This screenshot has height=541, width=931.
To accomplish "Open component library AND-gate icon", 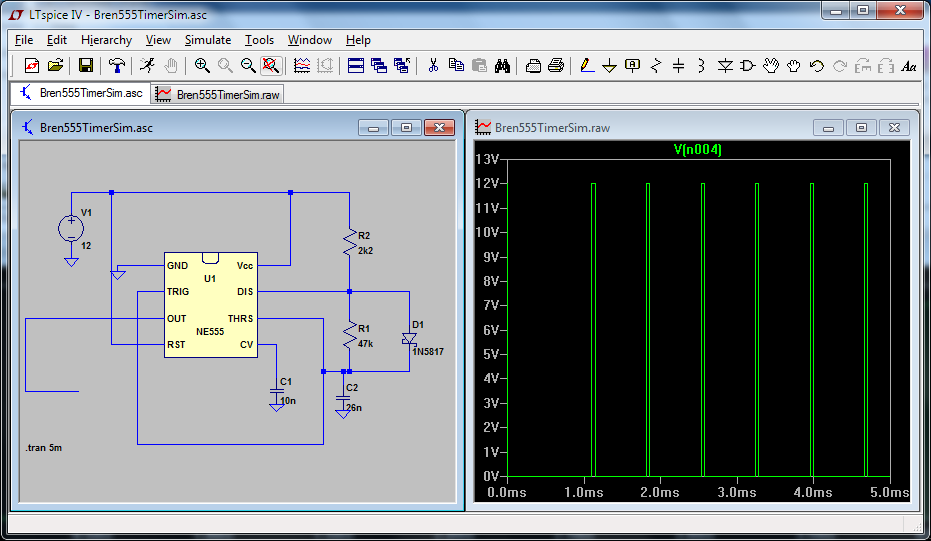I will [748, 65].
